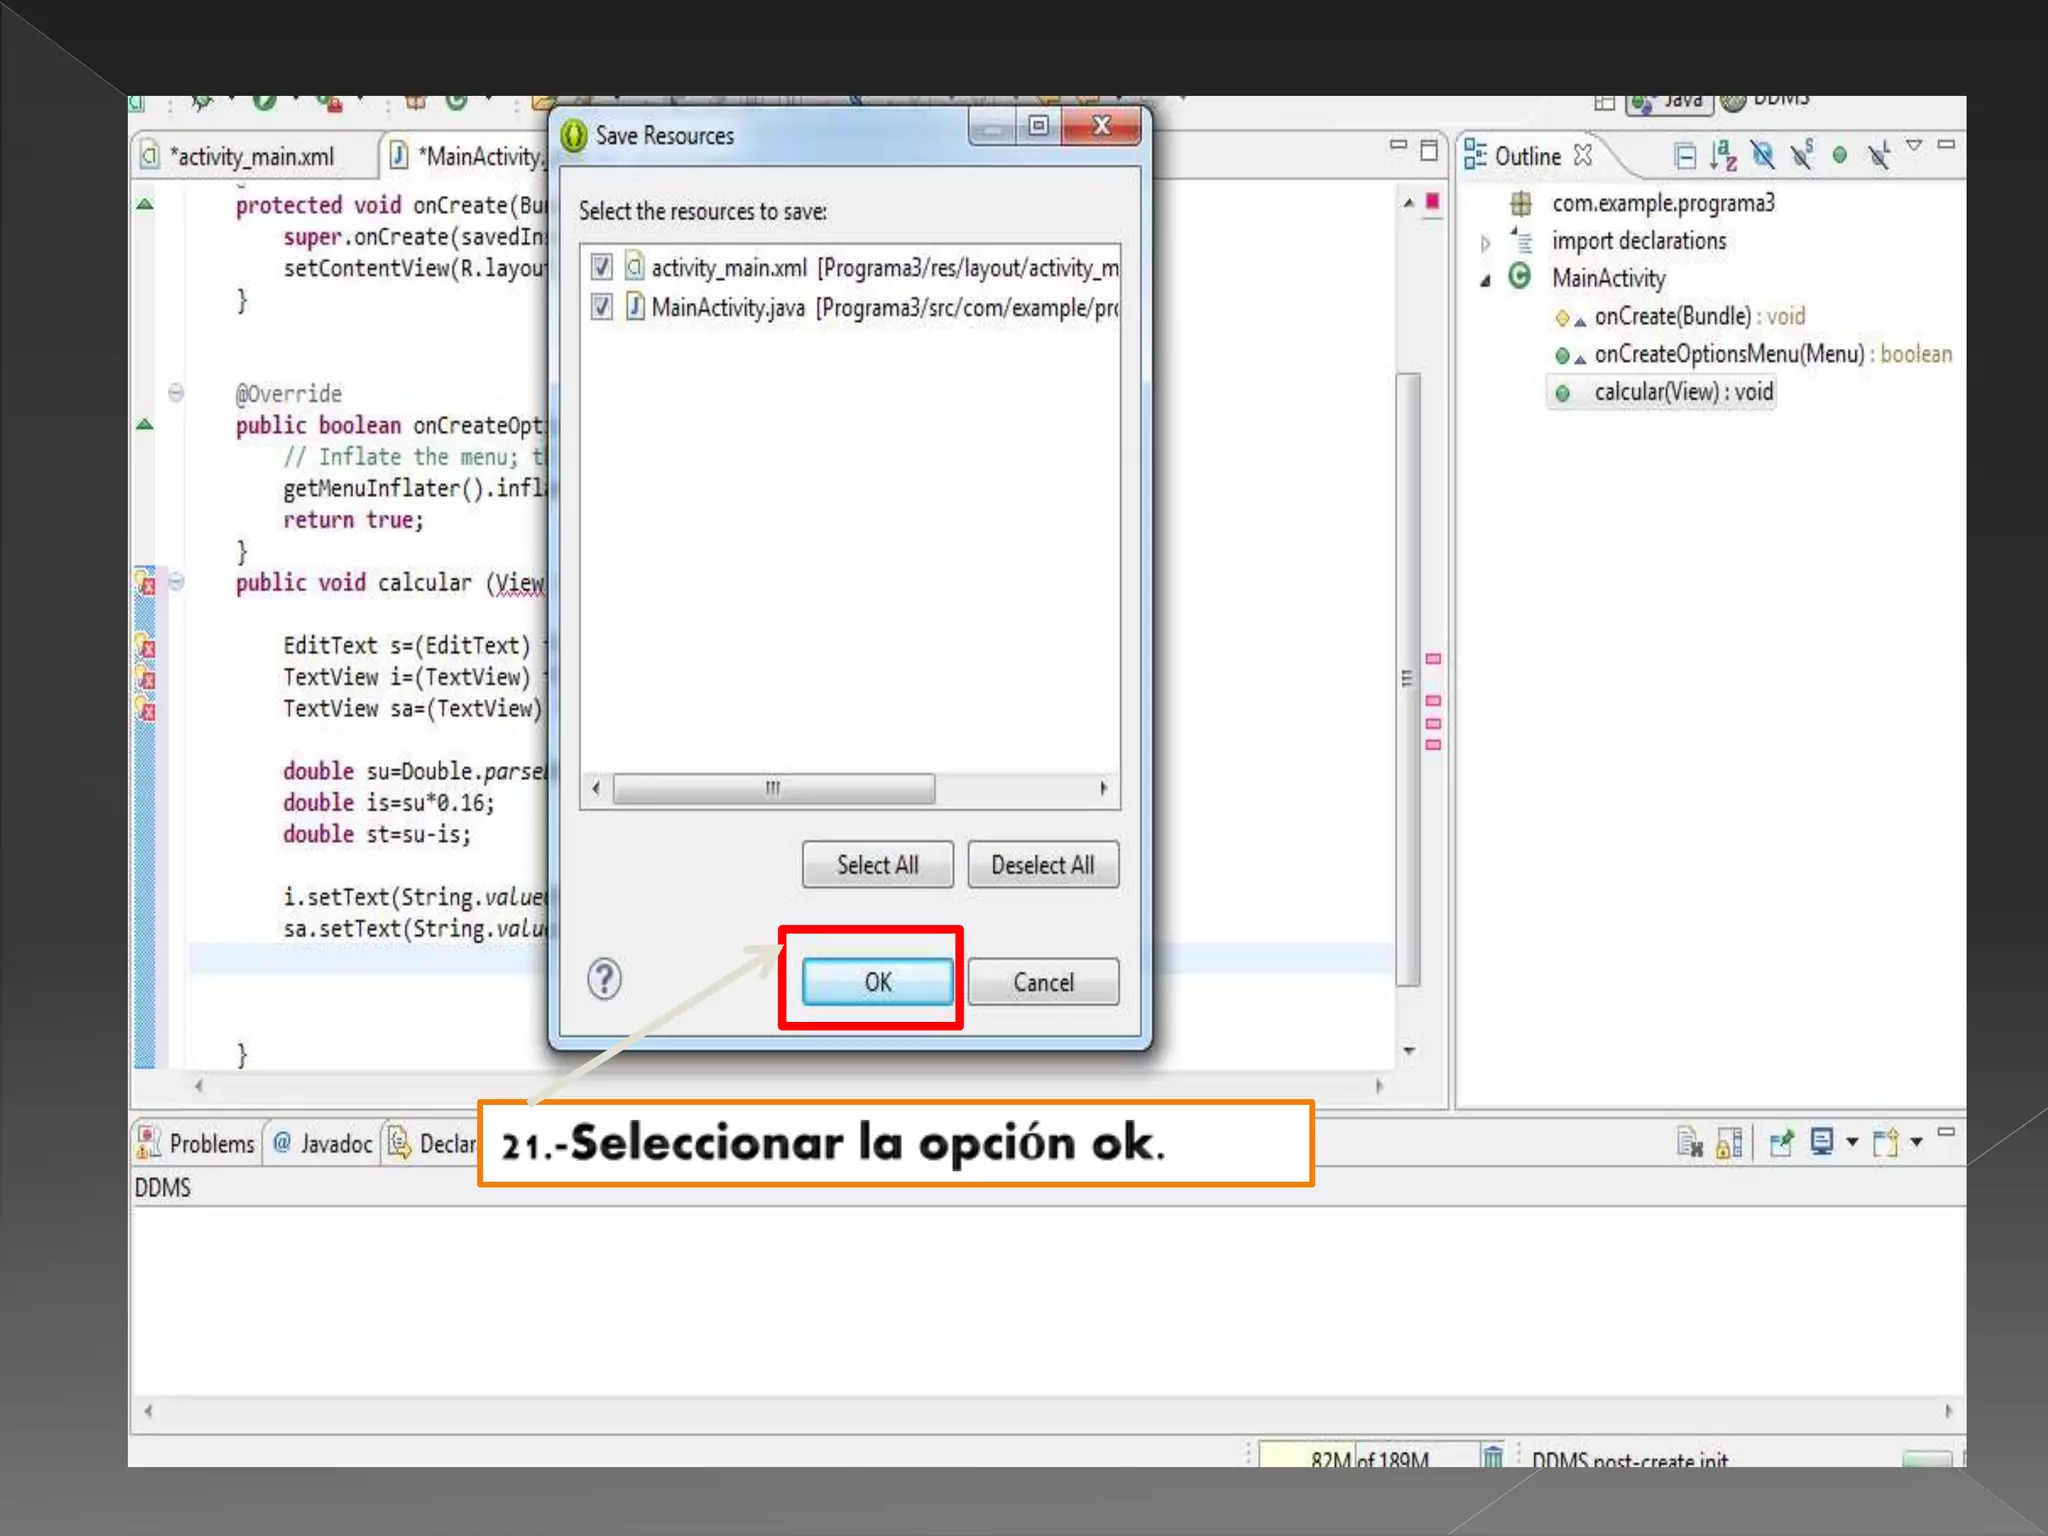
Task: Click the help question mark icon
Action: tap(604, 979)
